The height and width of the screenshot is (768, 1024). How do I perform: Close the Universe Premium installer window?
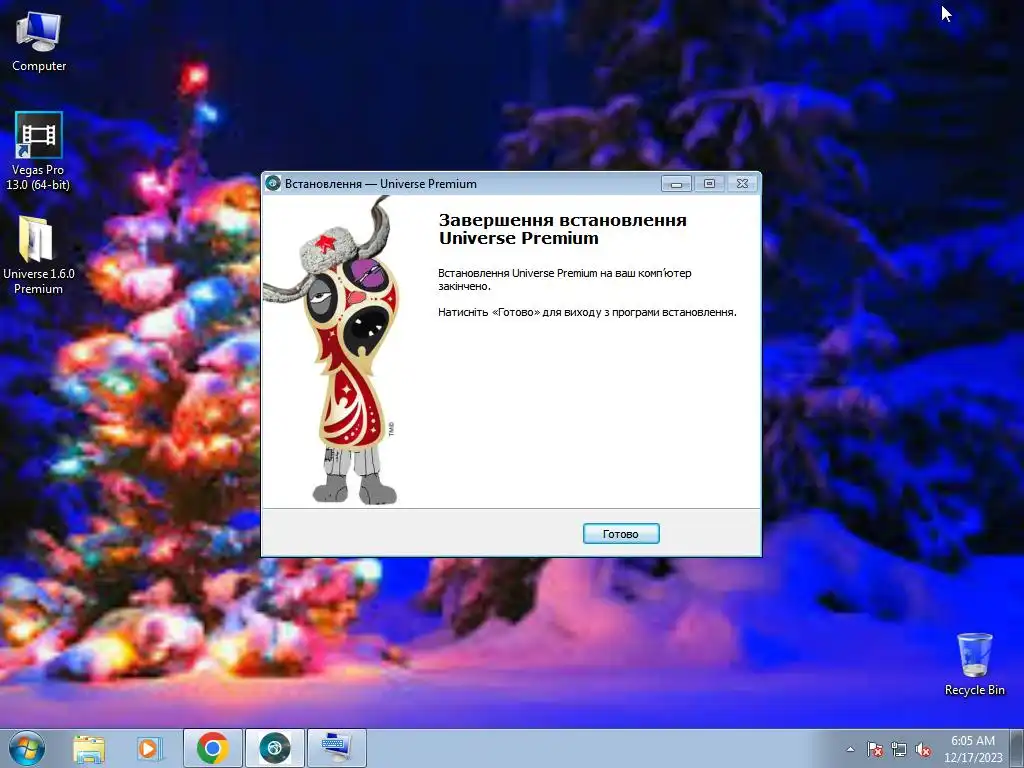pos(743,184)
